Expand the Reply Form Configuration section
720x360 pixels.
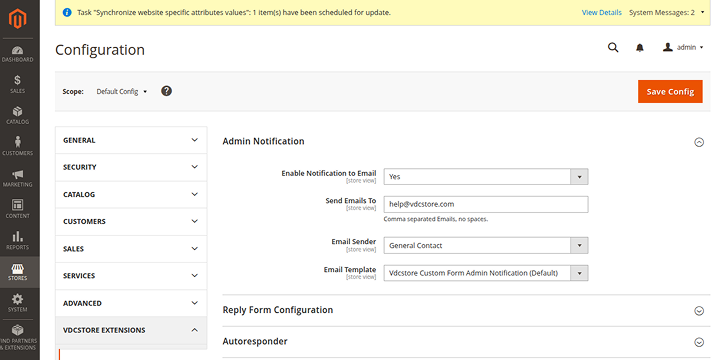point(466,310)
